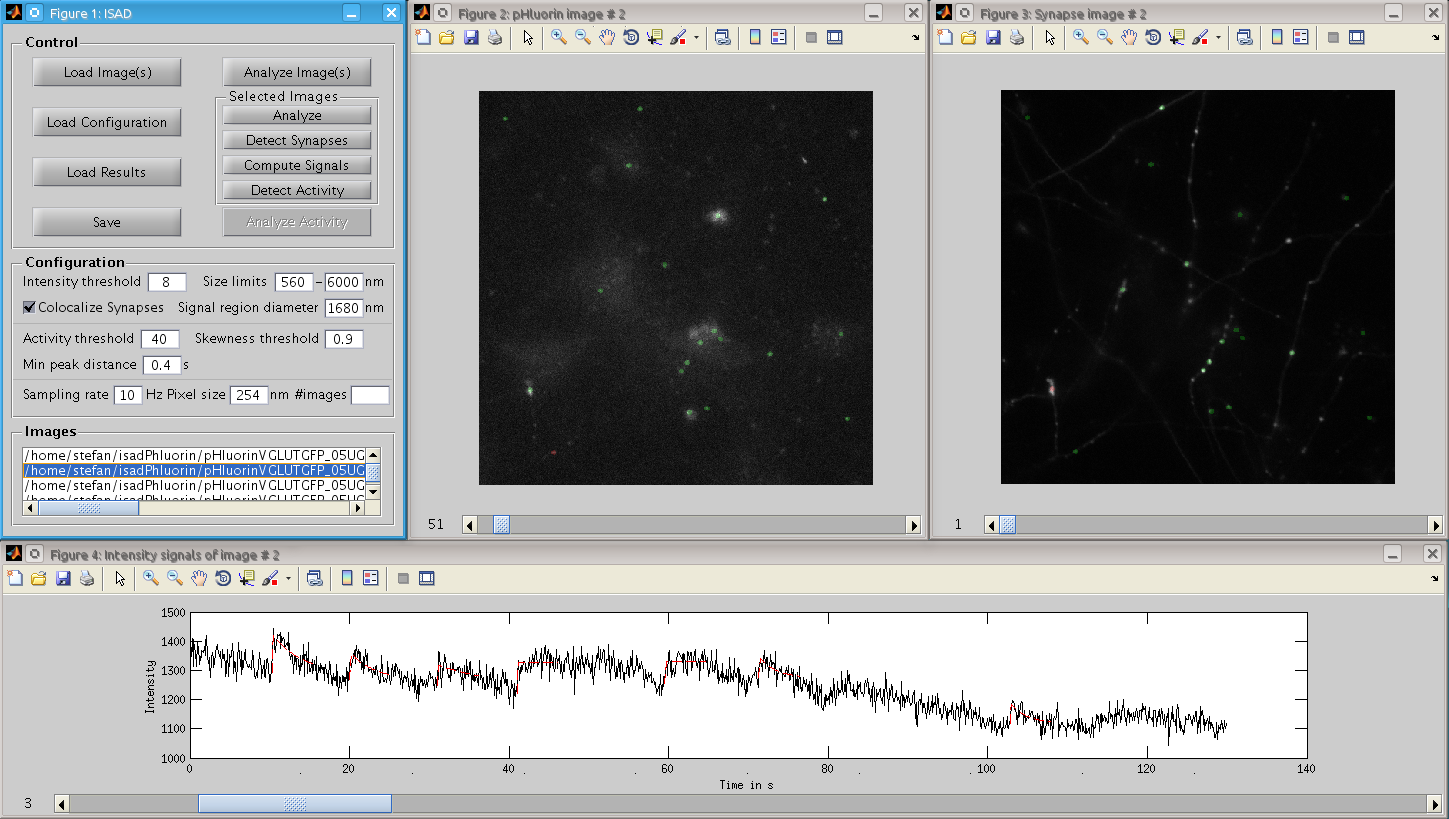Activate Pan hand tool in Figure 3 toolbar

[1128, 38]
